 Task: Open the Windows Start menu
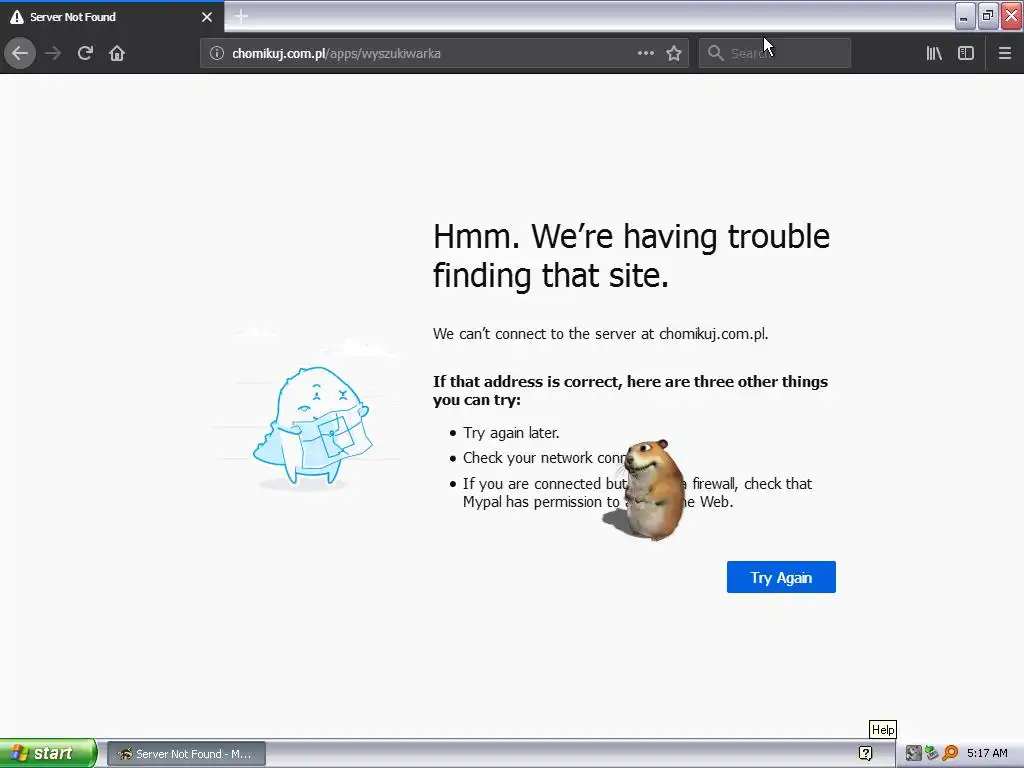point(48,754)
